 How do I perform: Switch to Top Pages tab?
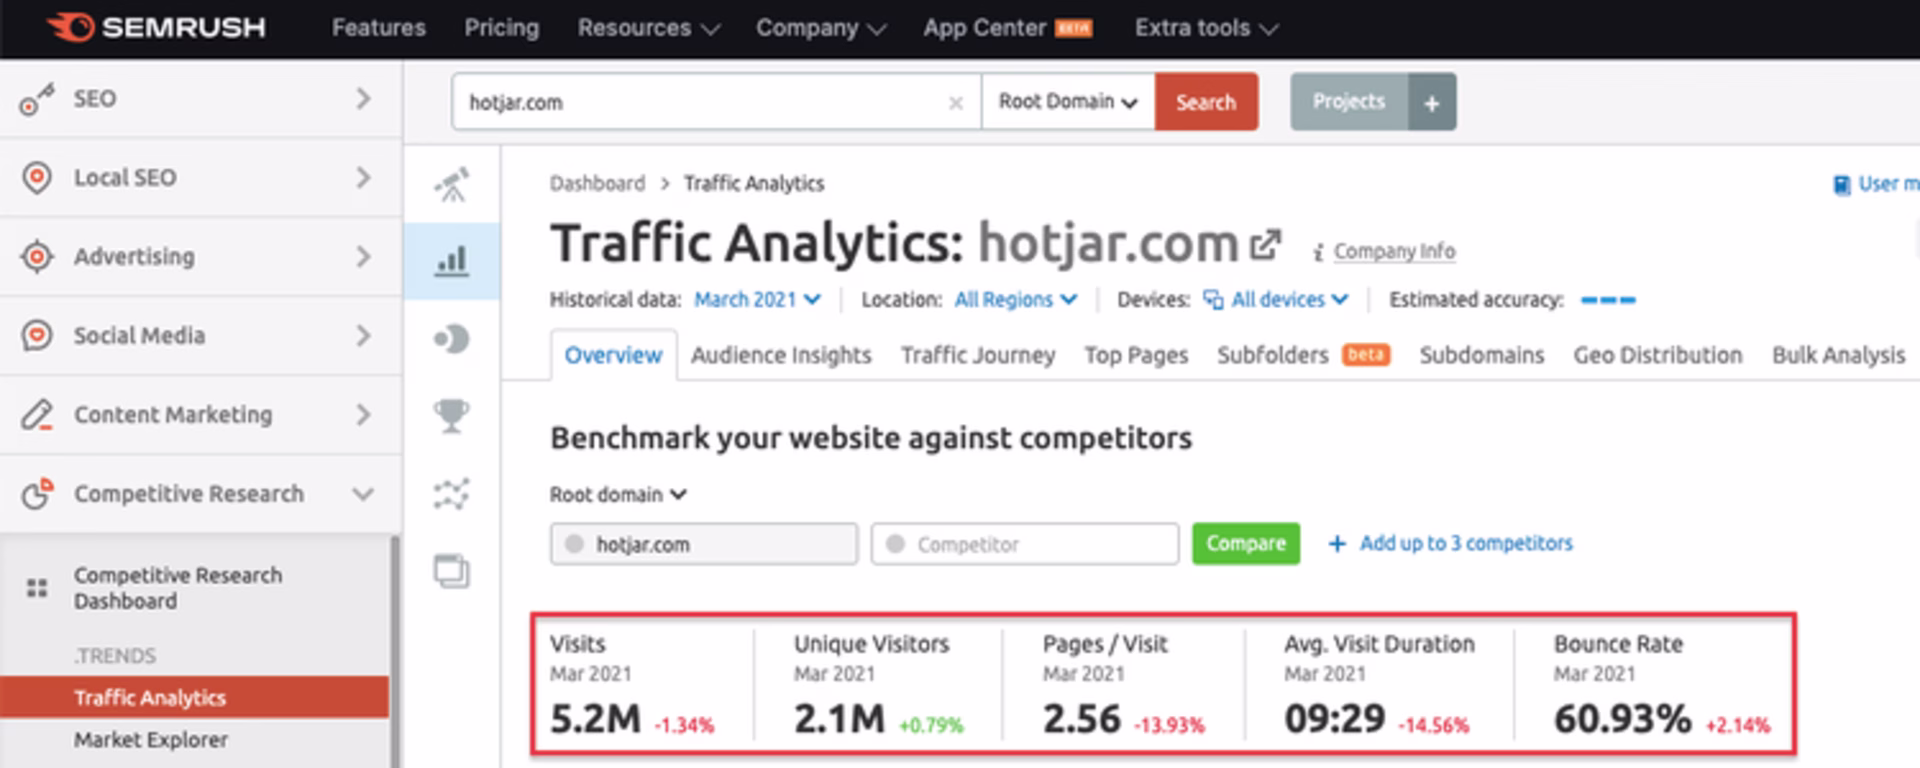pos(1136,356)
